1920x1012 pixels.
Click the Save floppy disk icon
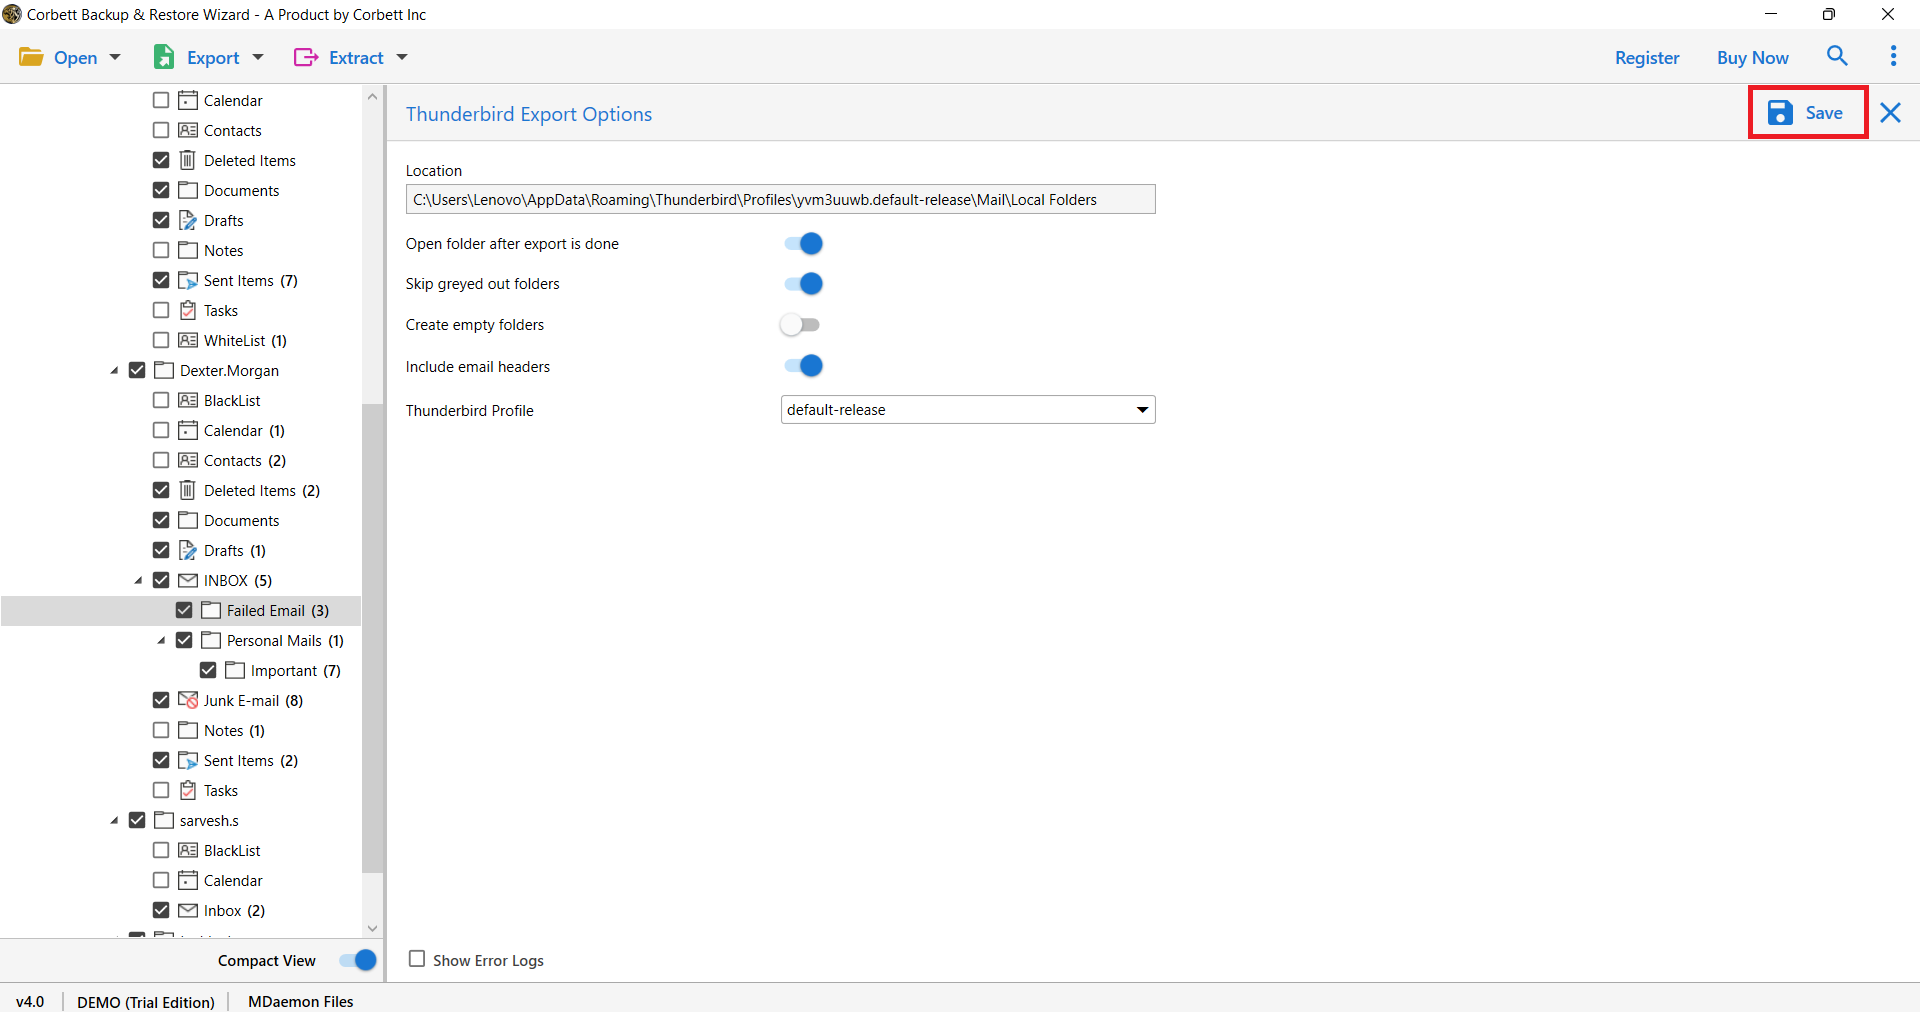(1780, 113)
